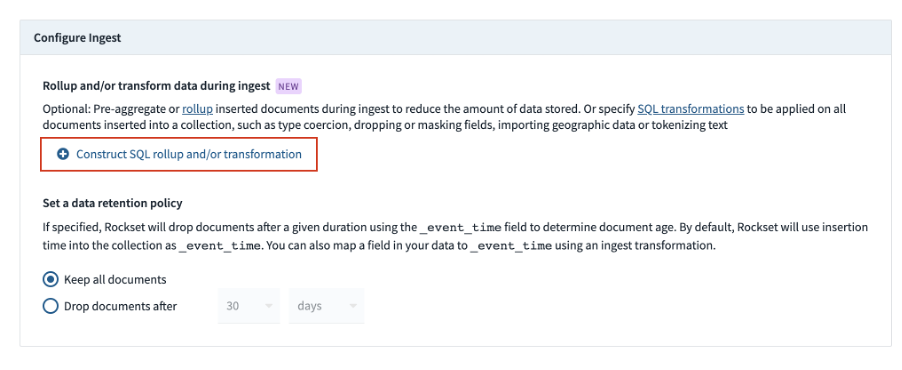Image resolution: width=902 pixels, height=370 pixels.
Task: Click the Configure Ingest panel header
Action: 456,38
